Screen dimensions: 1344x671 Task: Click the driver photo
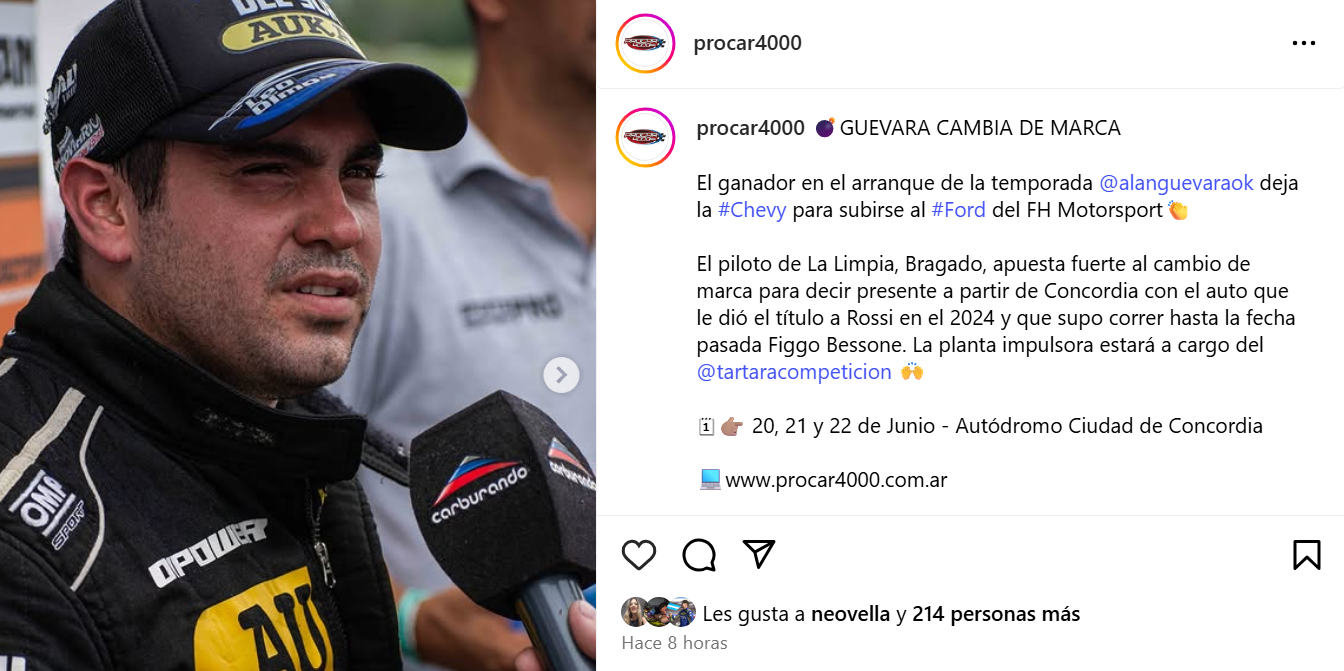pos(298,335)
